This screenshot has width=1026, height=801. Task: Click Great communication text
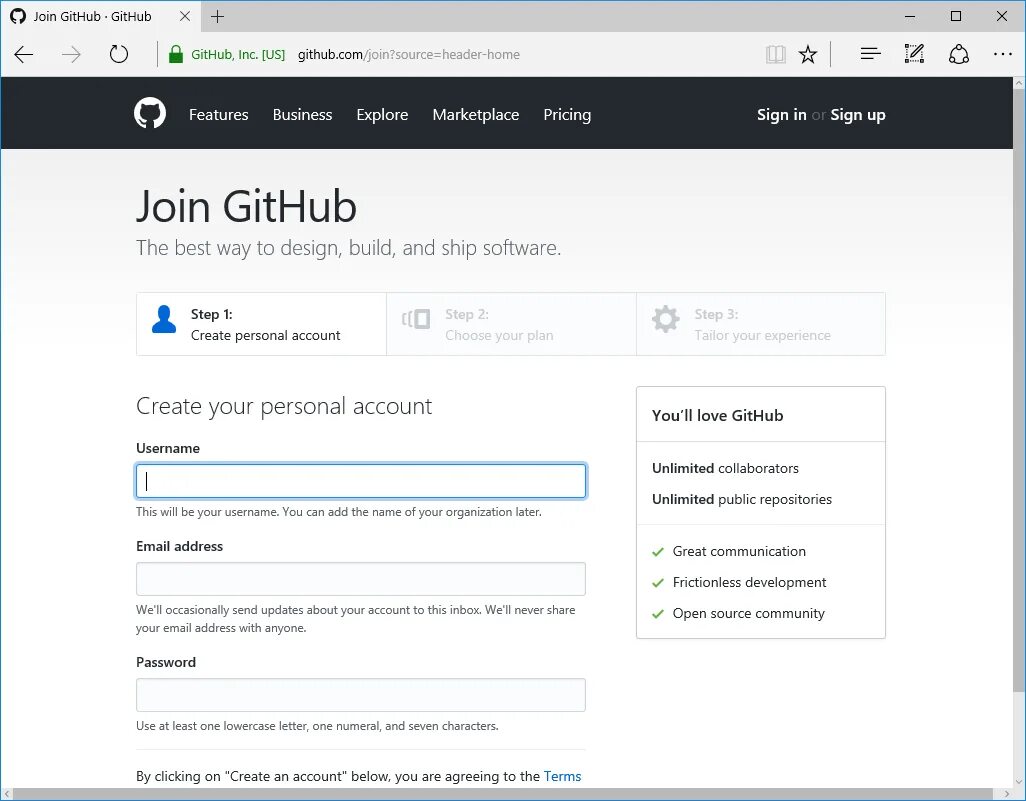click(x=739, y=551)
